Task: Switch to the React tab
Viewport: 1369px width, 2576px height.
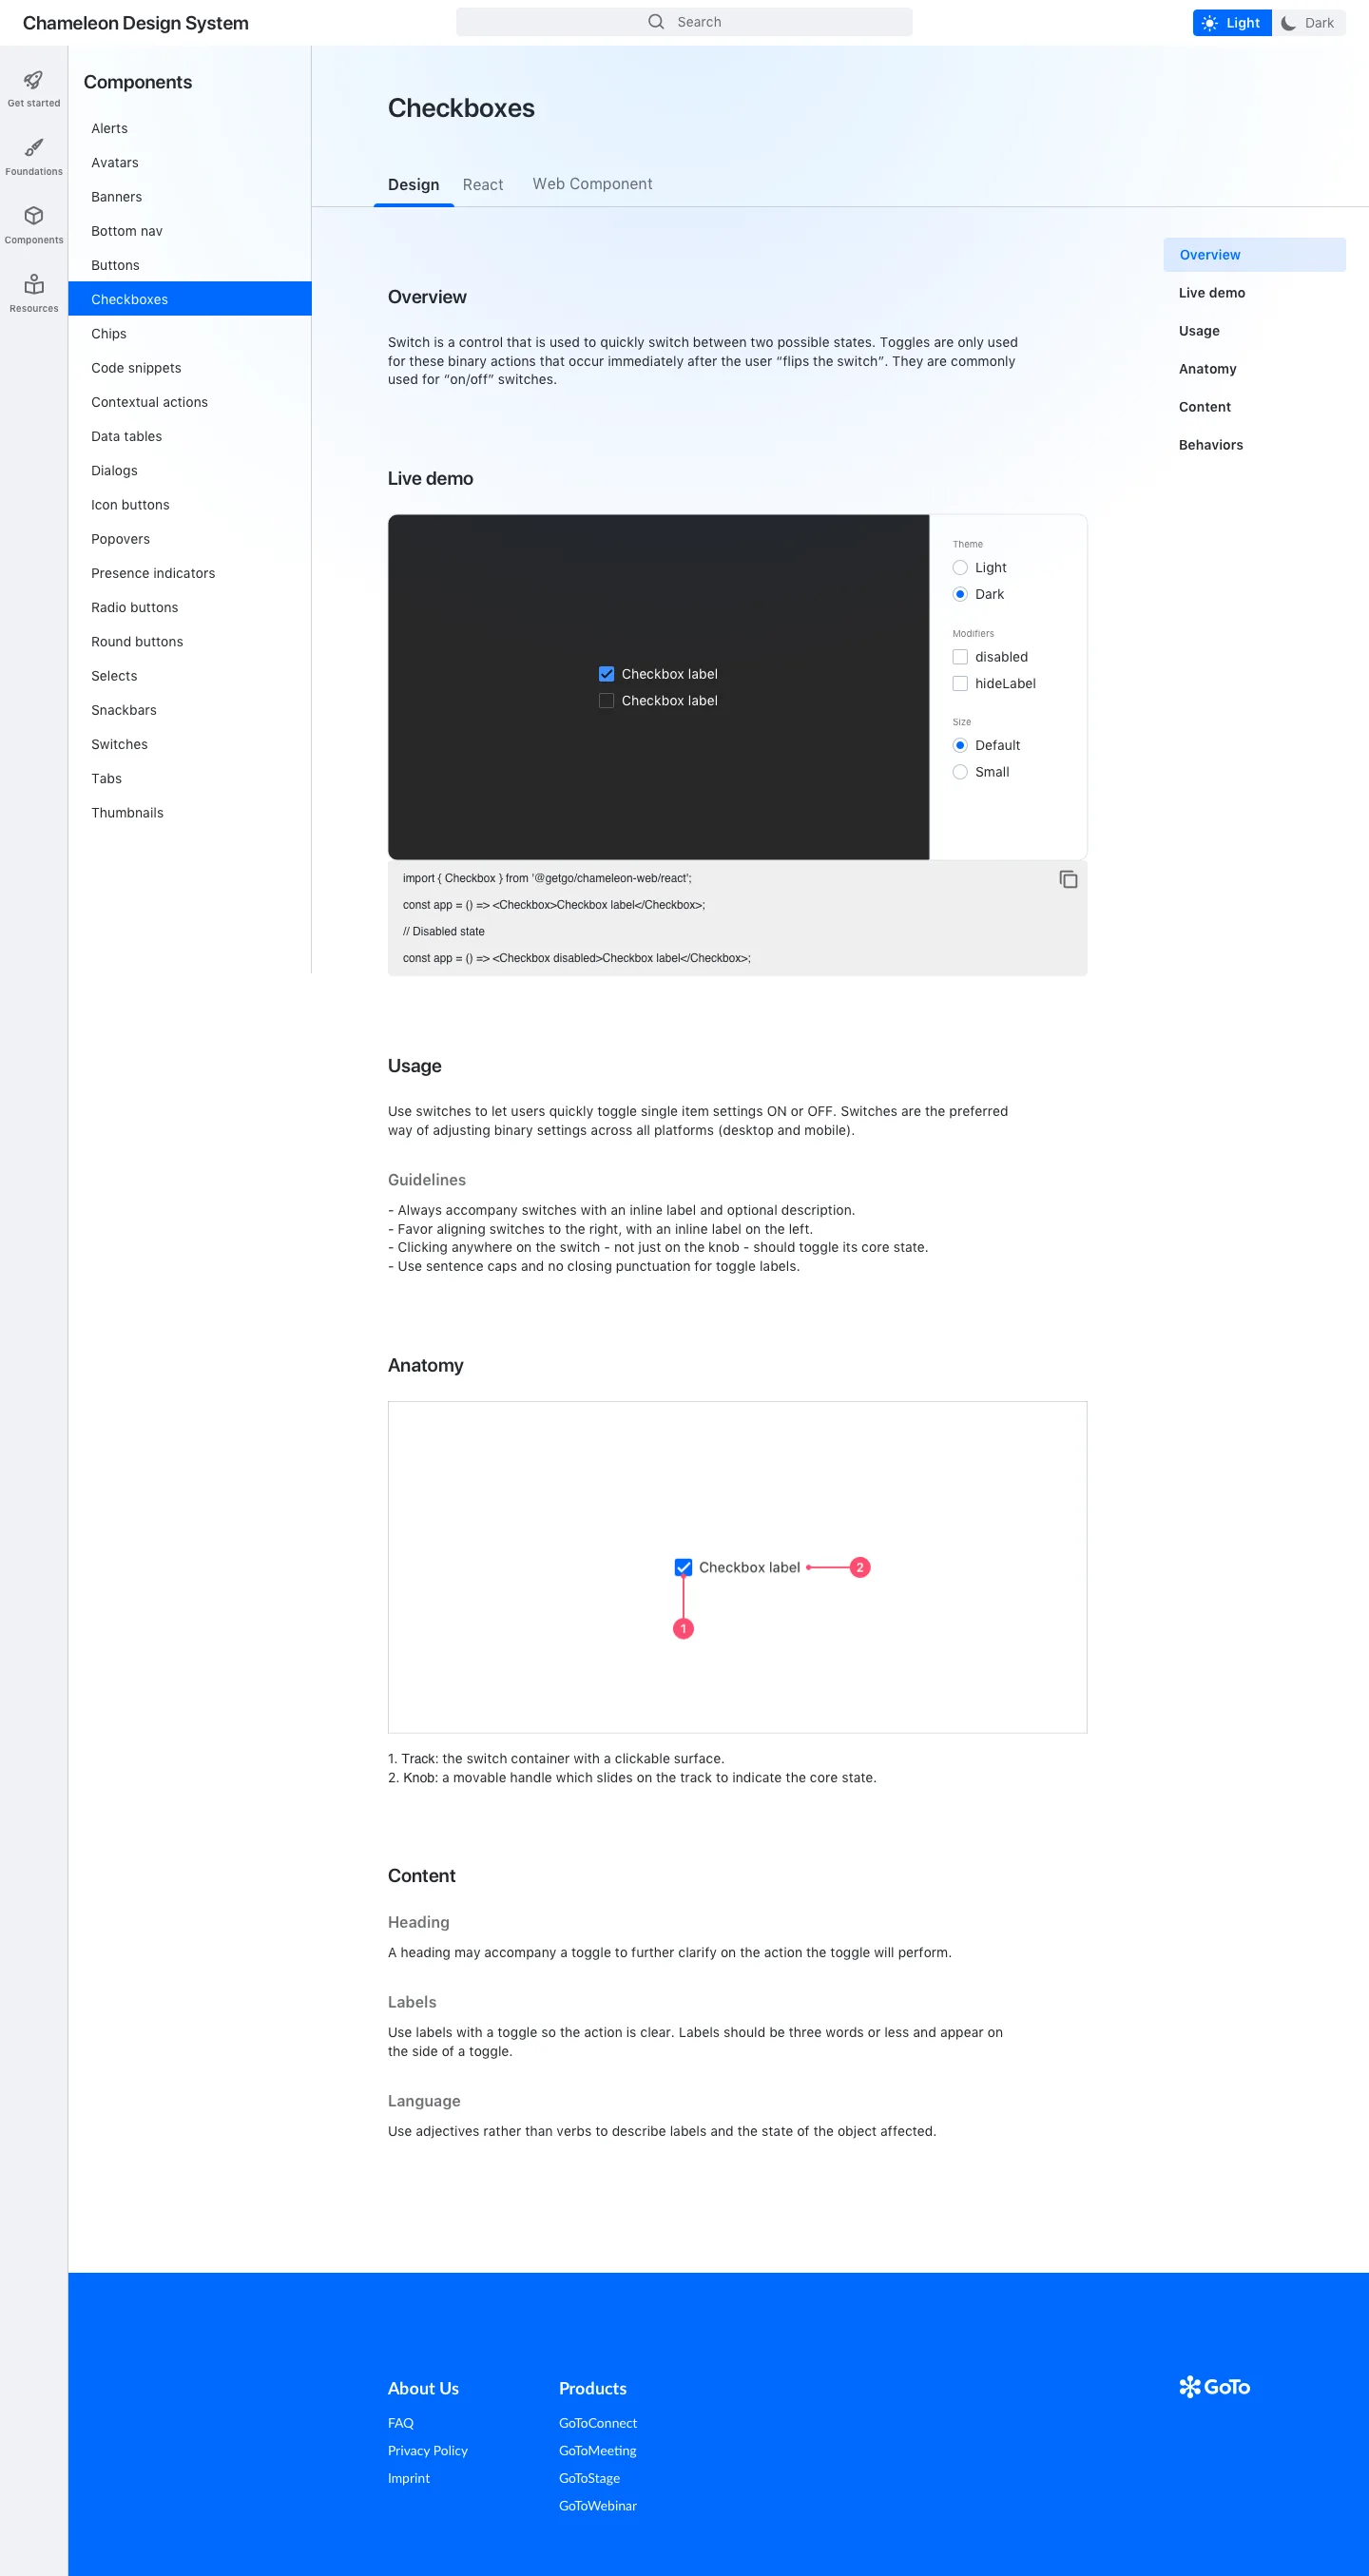Action: (x=483, y=185)
